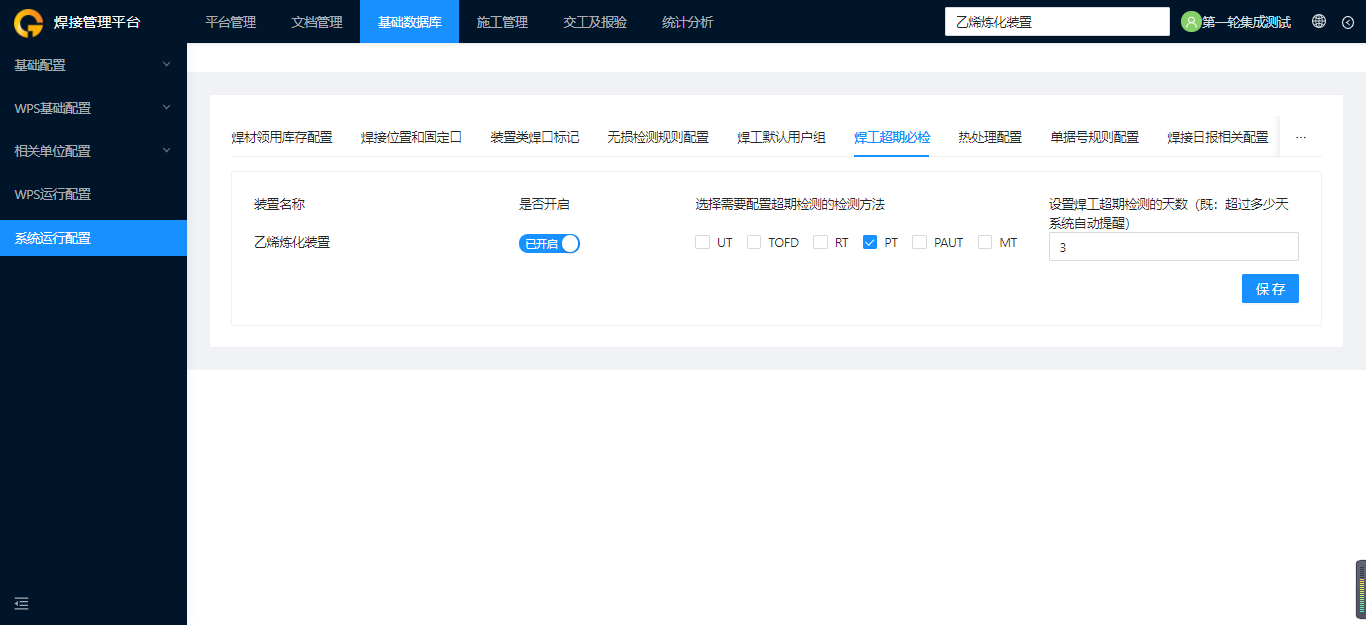Image resolution: width=1366 pixels, height=625 pixels.
Task: Check the MT detection method
Action: click(985, 242)
